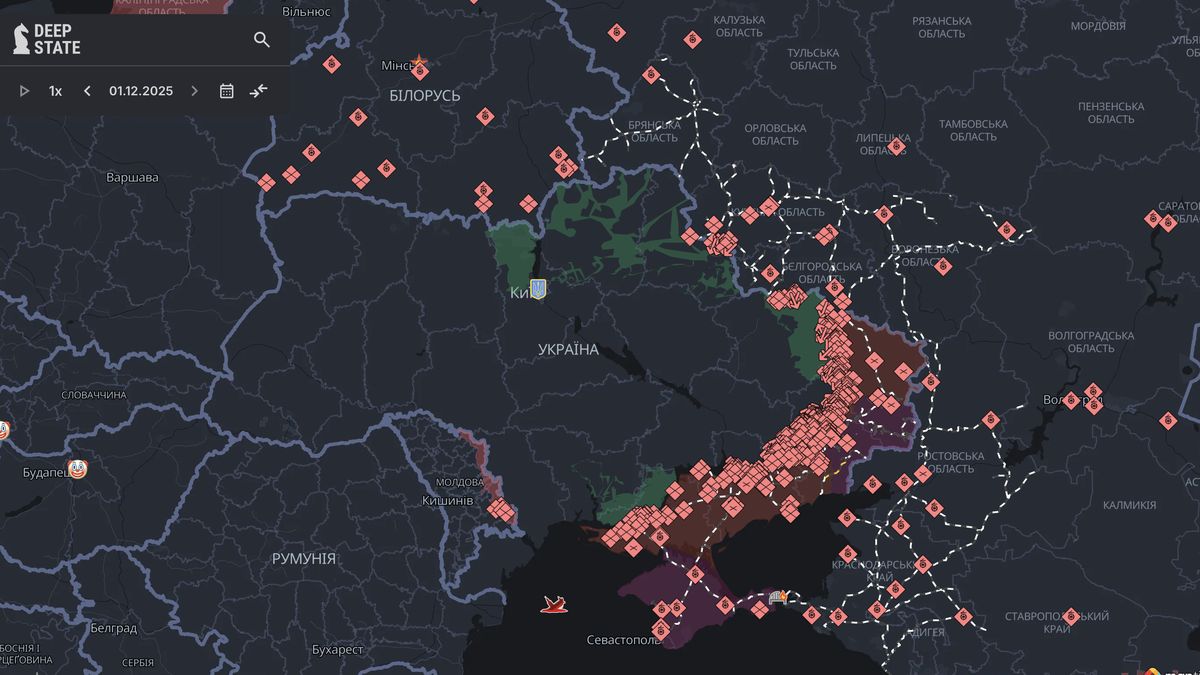Collapse the timeline control panel
The width and height of the screenshot is (1200, 675).
259,91
